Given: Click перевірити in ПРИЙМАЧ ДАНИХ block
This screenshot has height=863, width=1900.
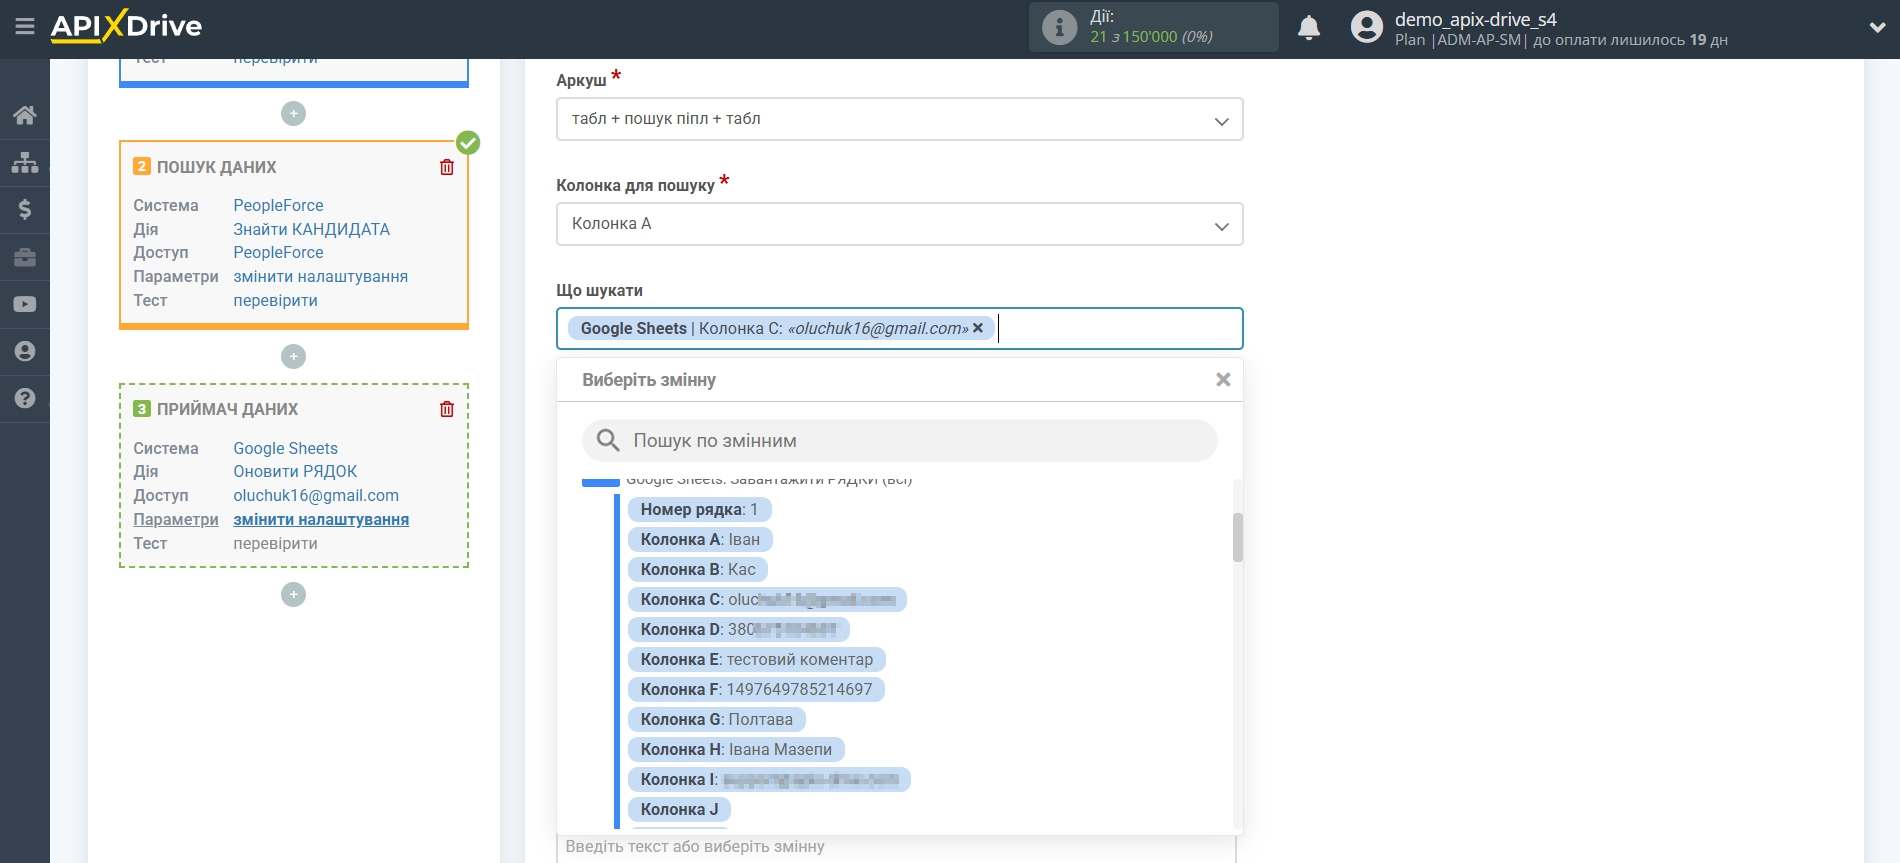Looking at the screenshot, I should (275, 543).
